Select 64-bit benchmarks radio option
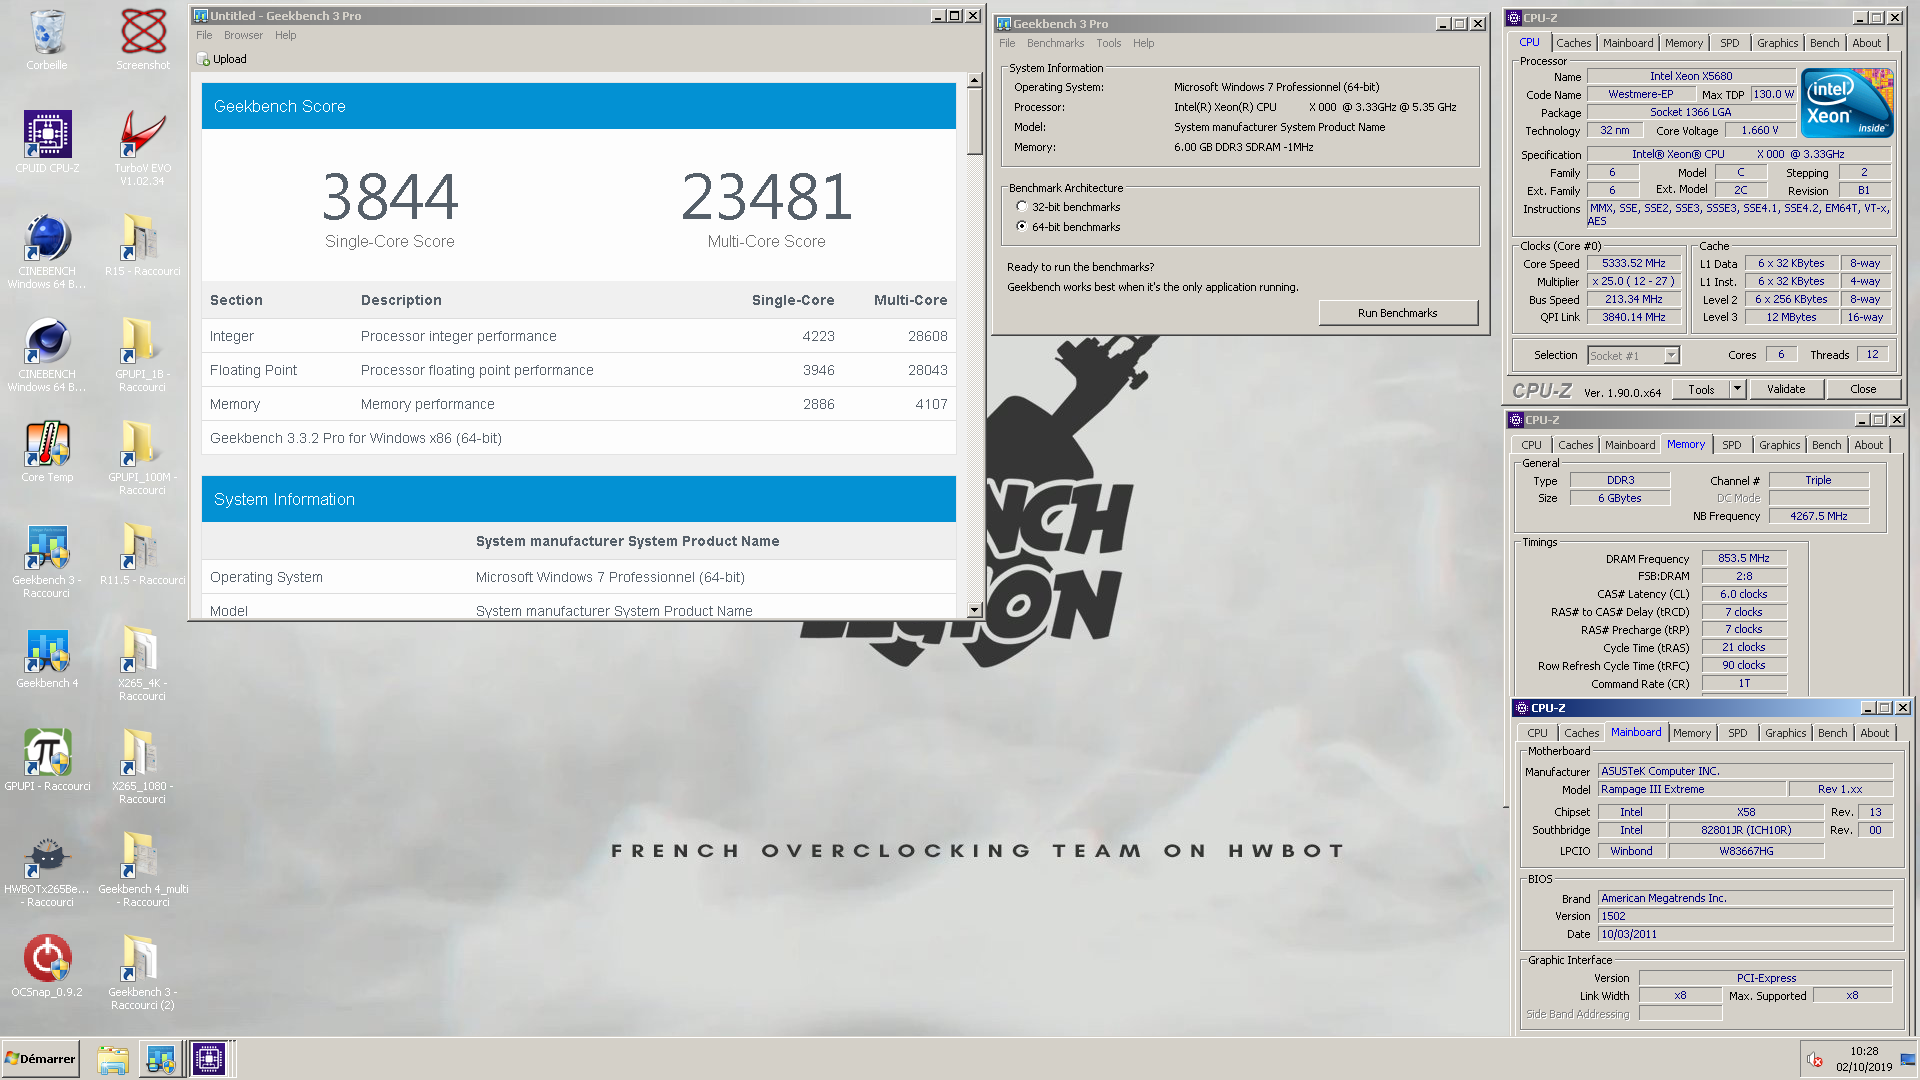Viewport: 1920px width, 1080px height. tap(1022, 226)
